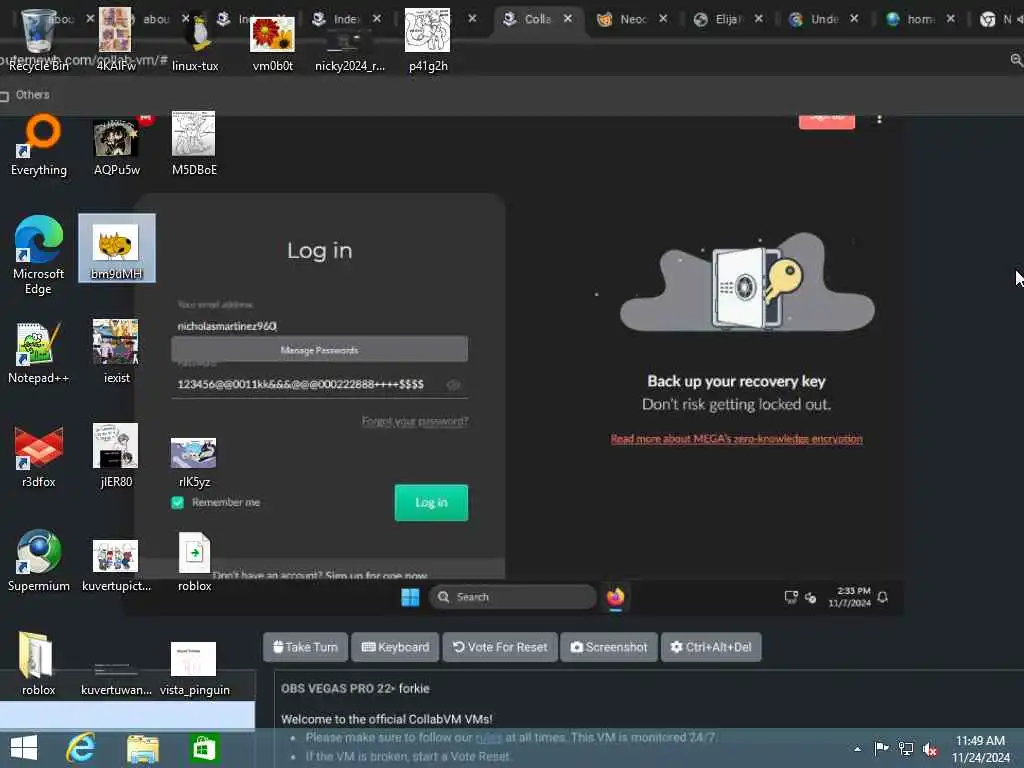
Task: Open the linux-tux desktop icon
Action: tap(195, 39)
